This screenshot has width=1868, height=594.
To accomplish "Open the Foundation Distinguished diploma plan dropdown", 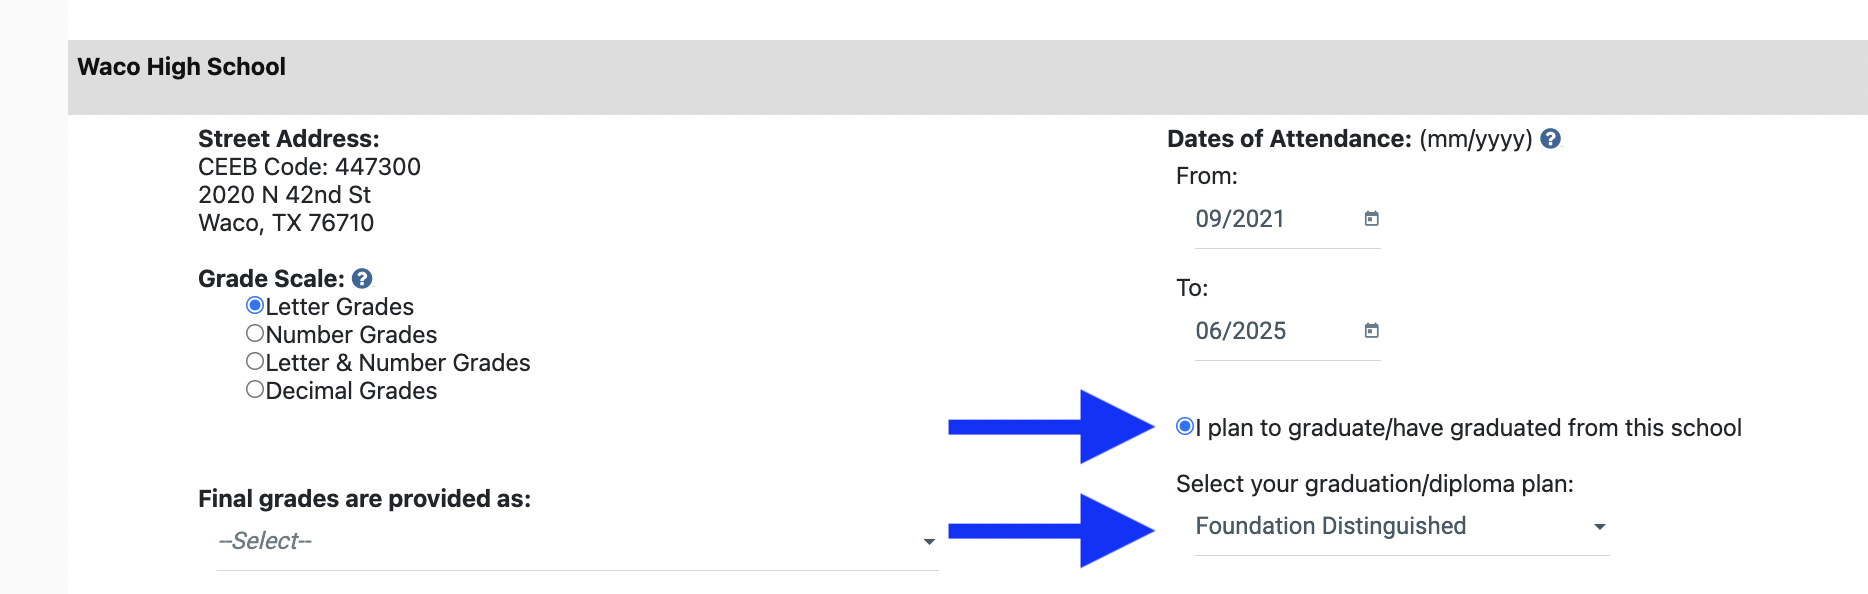I will tap(1390, 526).
